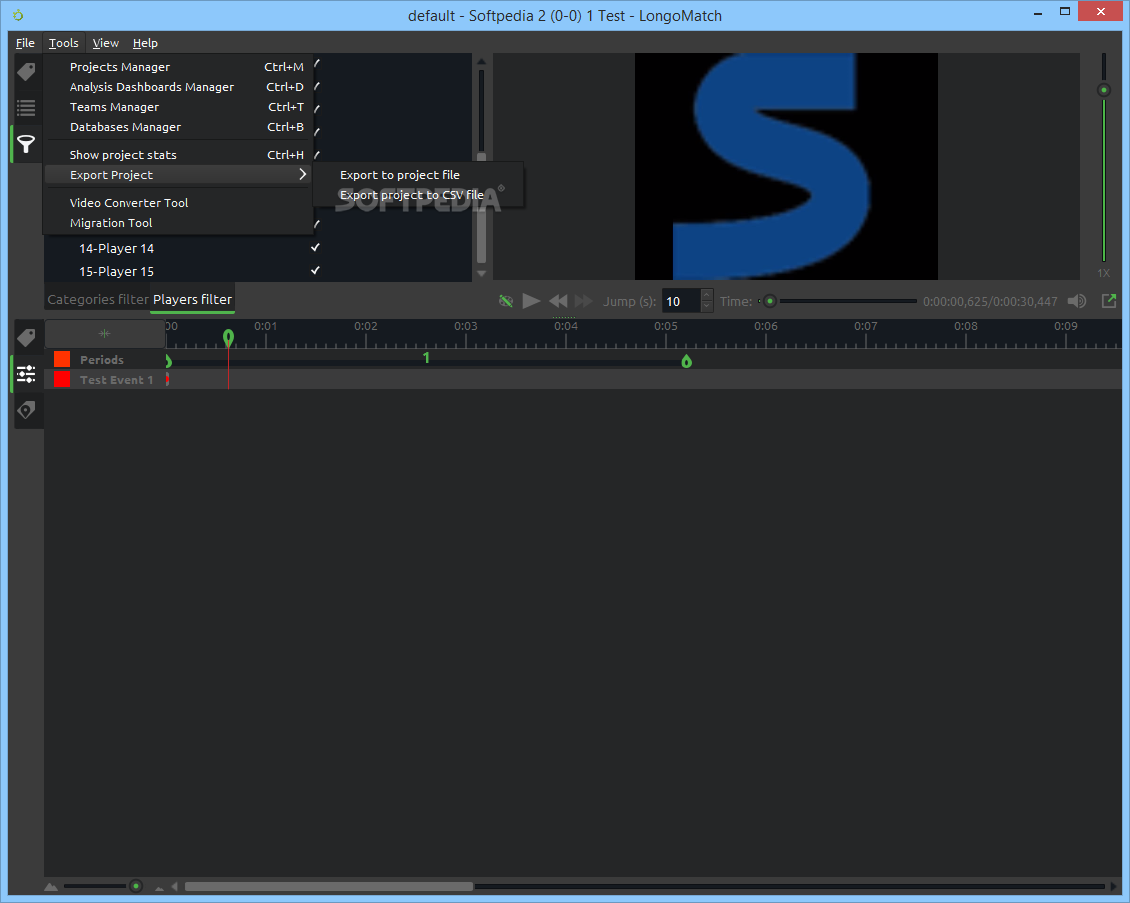Choose Export project to CSV file
Viewport: 1130px width, 903px height.
418,195
